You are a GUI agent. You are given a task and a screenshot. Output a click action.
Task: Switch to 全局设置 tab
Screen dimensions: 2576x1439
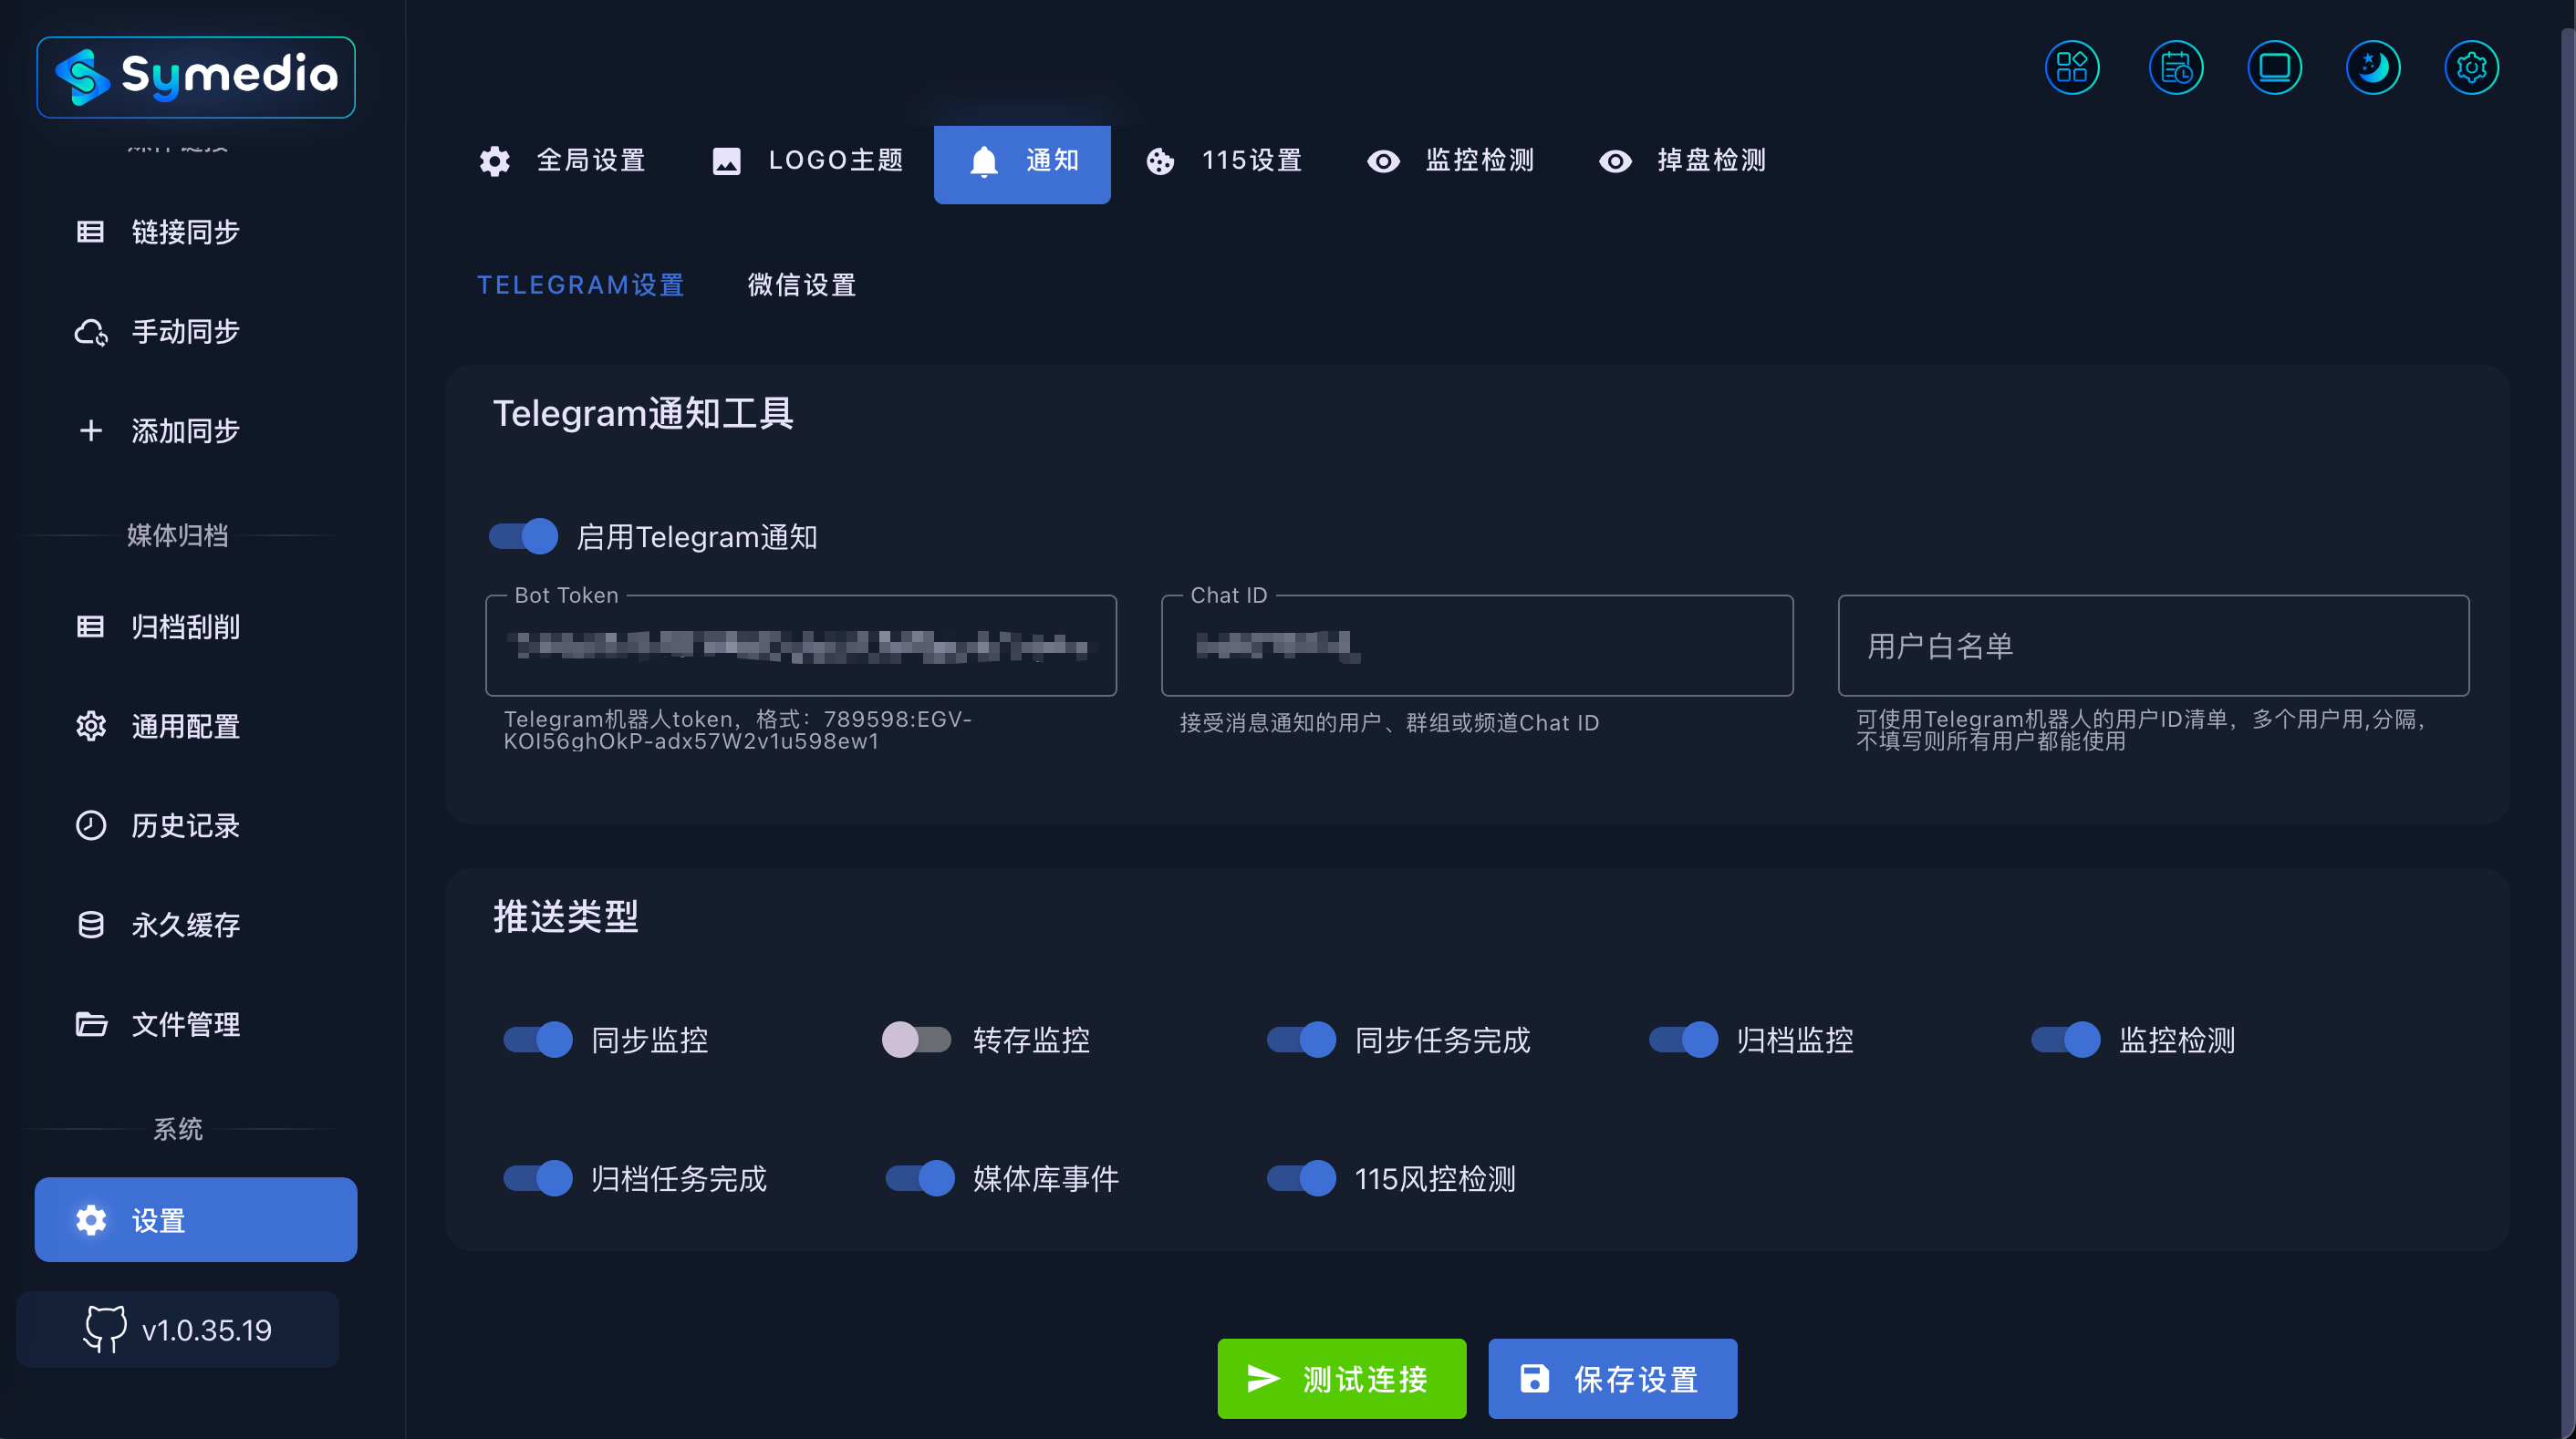562,161
